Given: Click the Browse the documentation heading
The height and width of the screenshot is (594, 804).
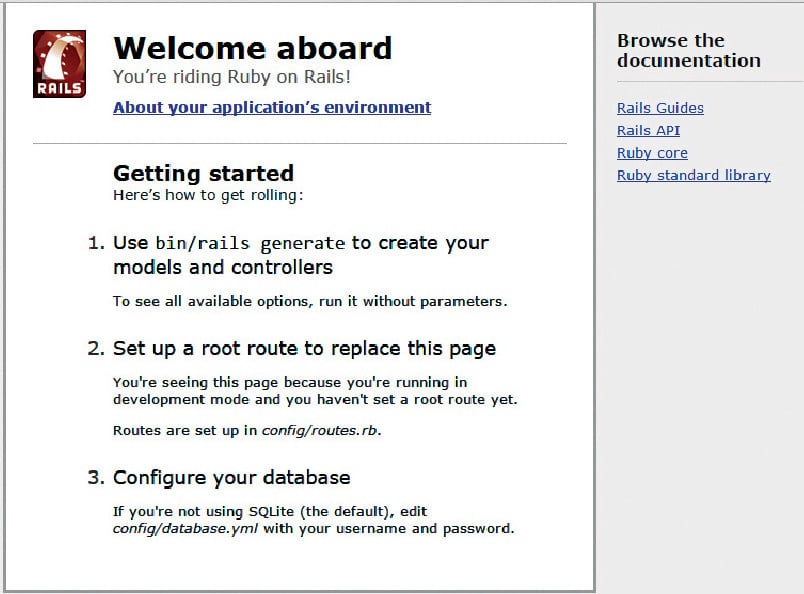Looking at the screenshot, I should coord(688,51).
